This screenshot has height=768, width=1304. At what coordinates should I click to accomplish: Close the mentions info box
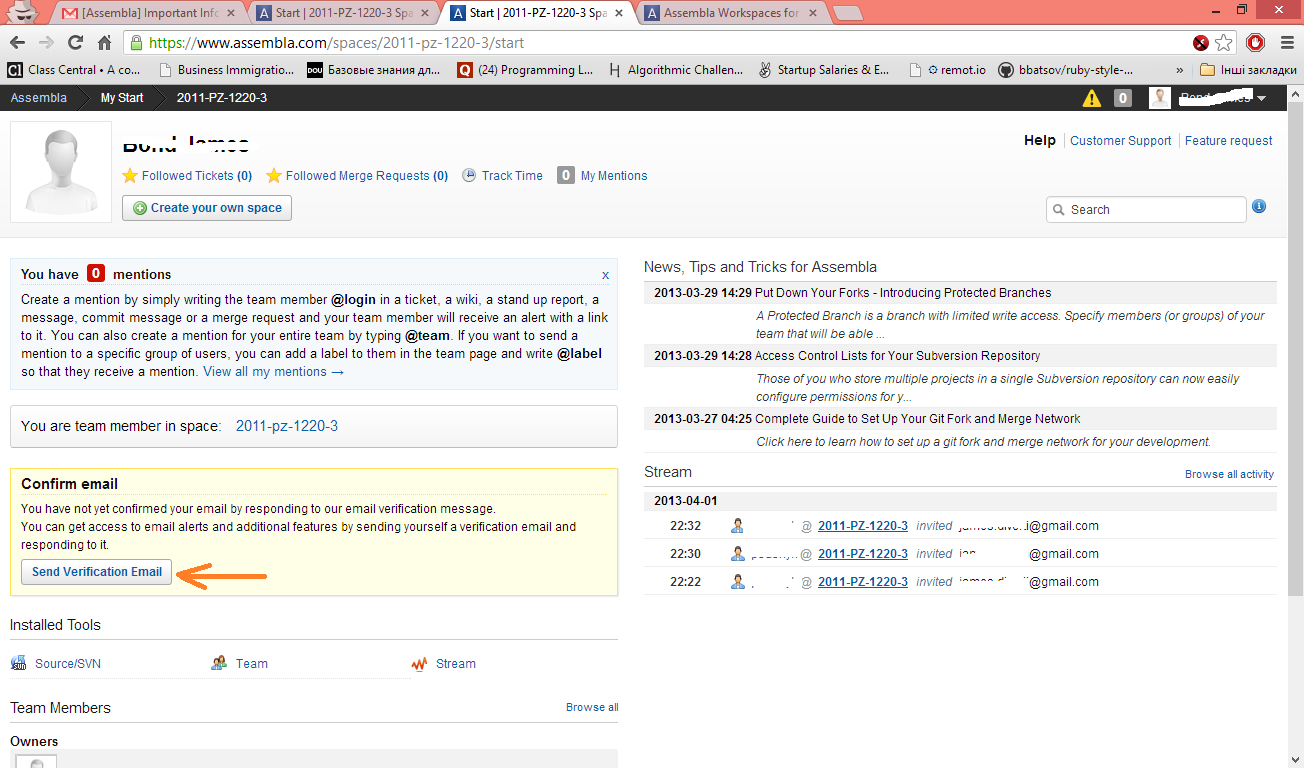click(605, 274)
